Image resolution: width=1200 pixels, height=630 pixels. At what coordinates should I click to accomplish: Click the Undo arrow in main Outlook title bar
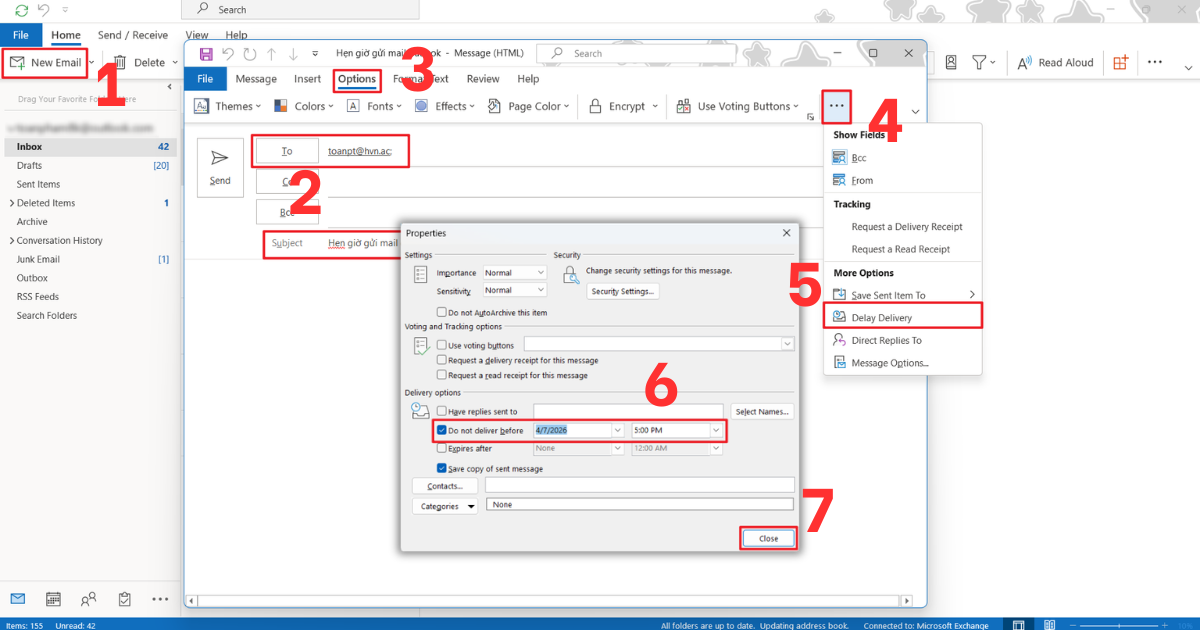tap(44, 9)
